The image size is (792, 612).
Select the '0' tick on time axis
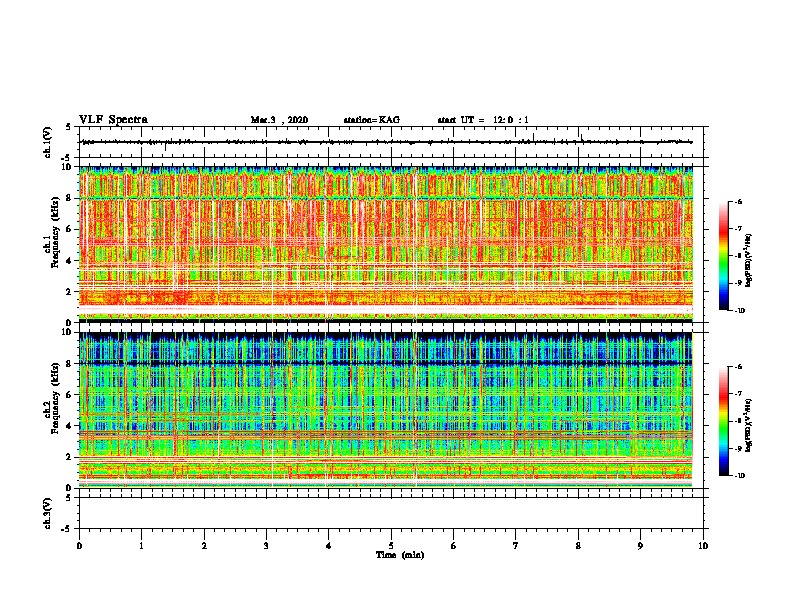79,546
